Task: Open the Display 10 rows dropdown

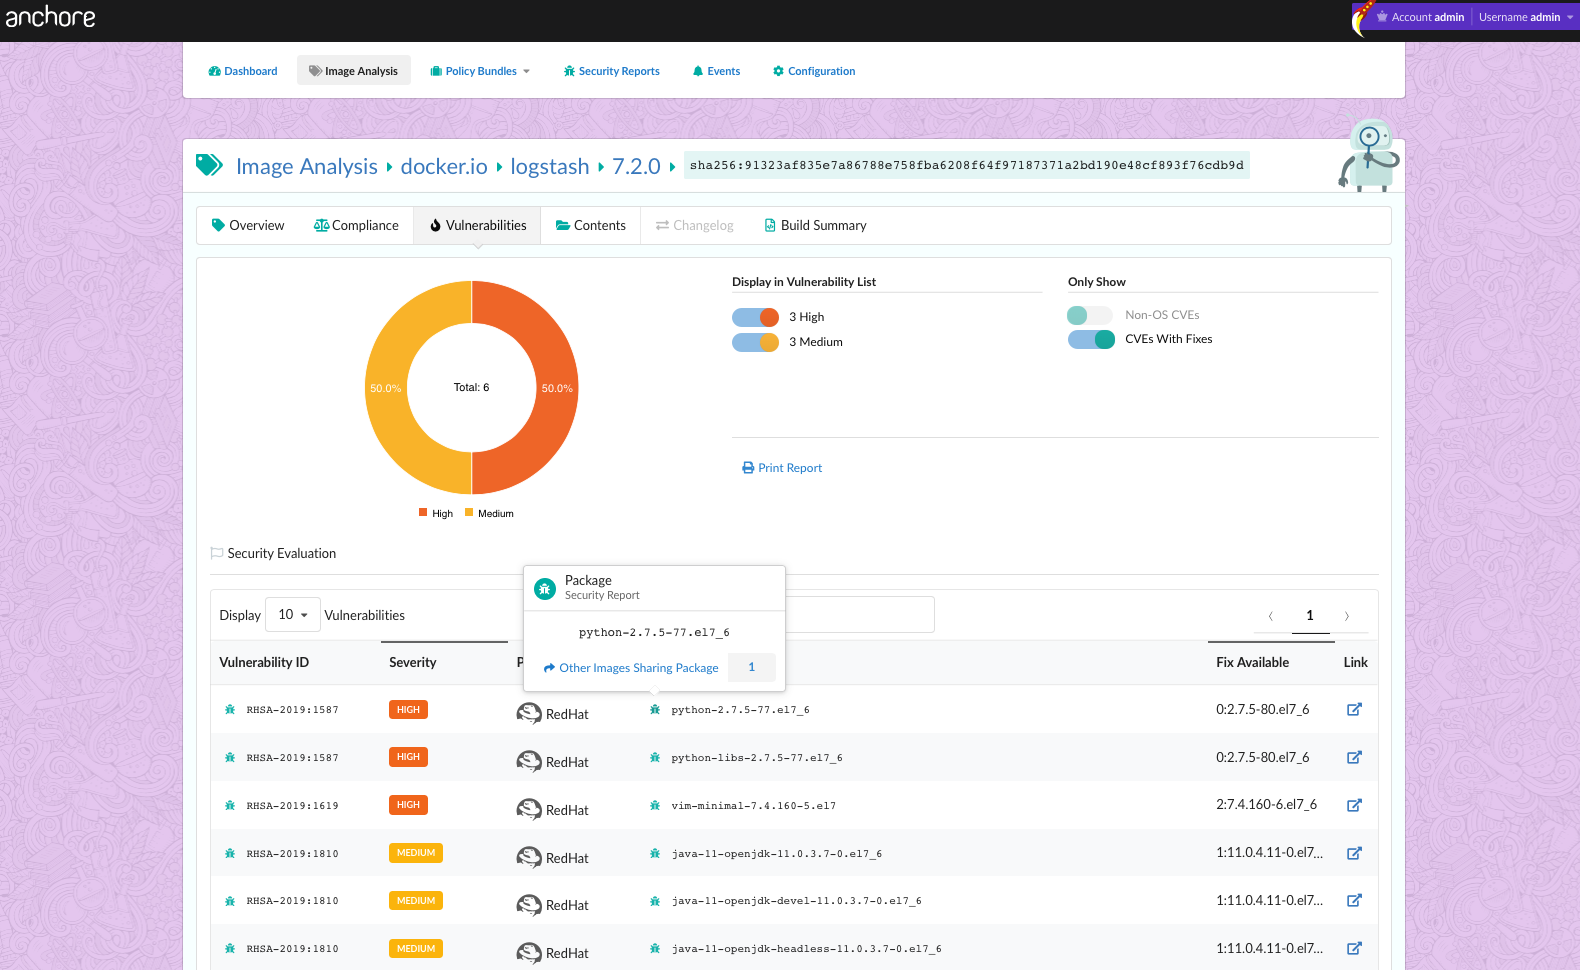Action: tap(293, 615)
